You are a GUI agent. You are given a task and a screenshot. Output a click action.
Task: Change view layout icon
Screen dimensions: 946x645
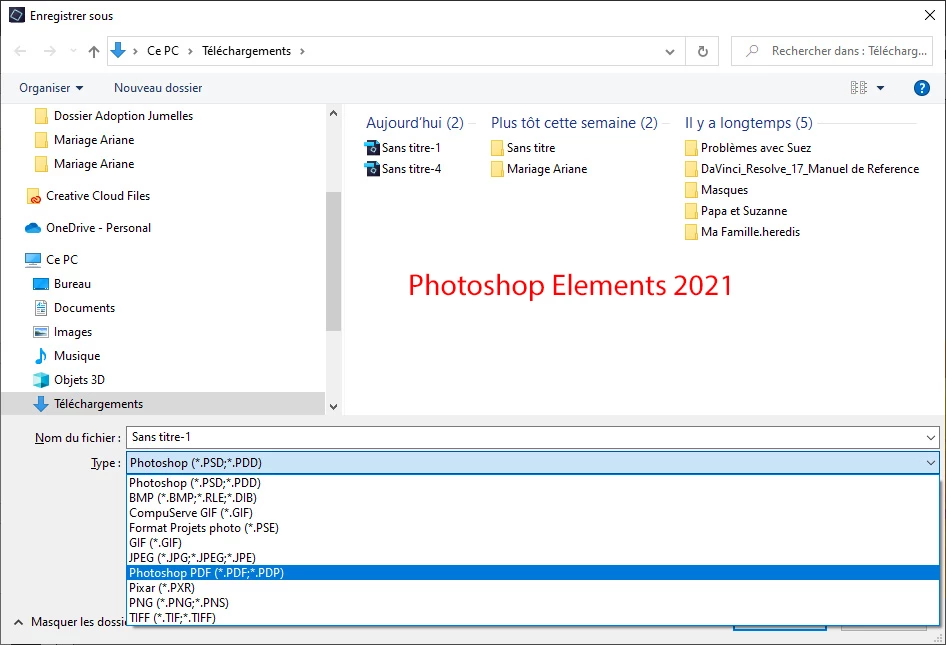tap(859, 88)
